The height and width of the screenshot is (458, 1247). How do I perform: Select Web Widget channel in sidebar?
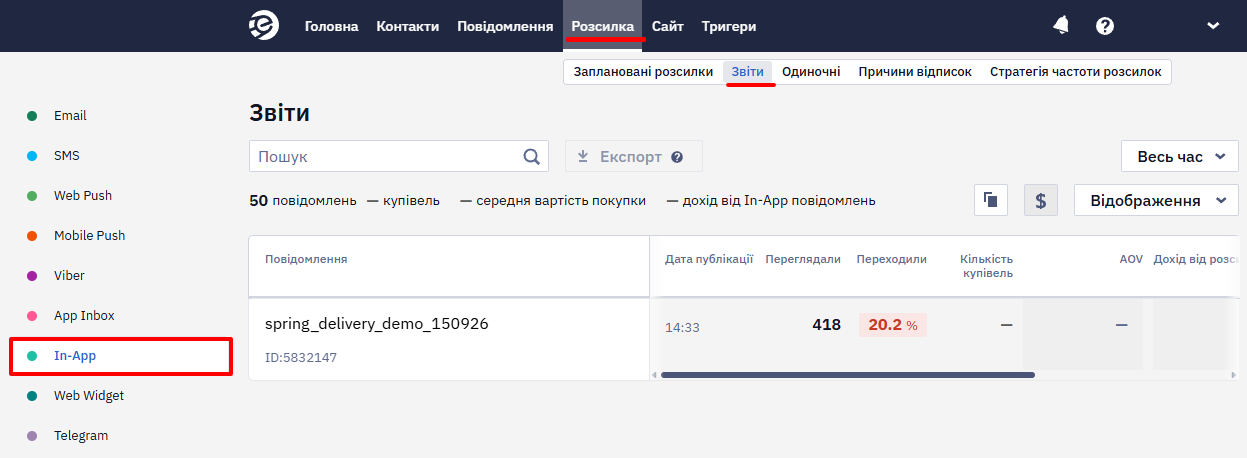(89, 396)
